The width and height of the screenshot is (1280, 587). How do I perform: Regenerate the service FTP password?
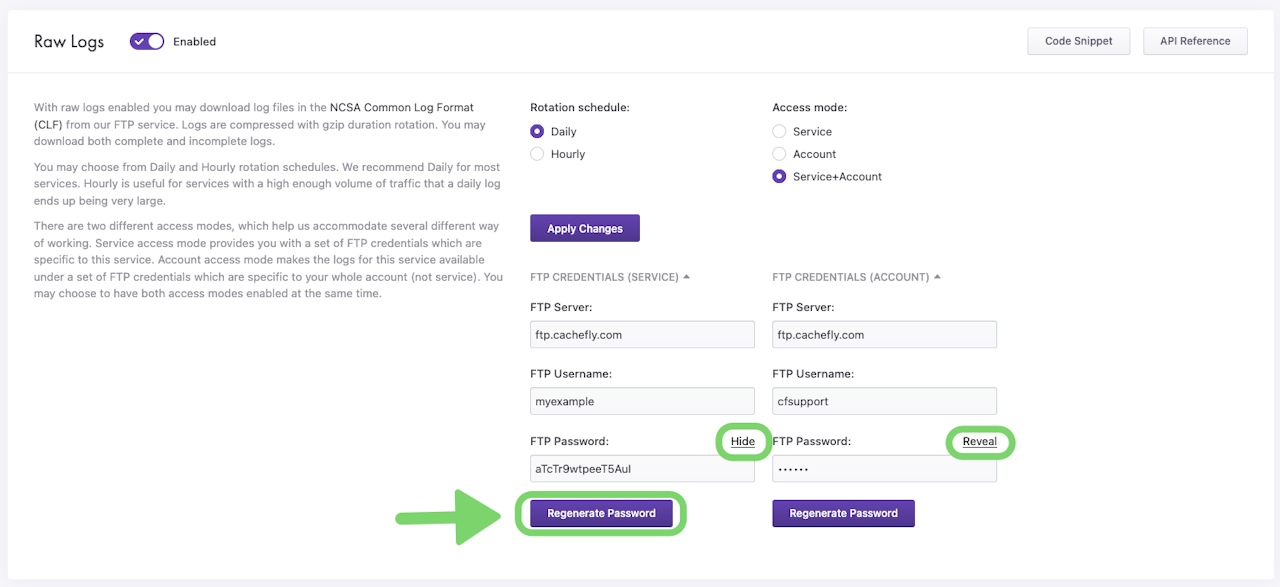coord(601,513)
